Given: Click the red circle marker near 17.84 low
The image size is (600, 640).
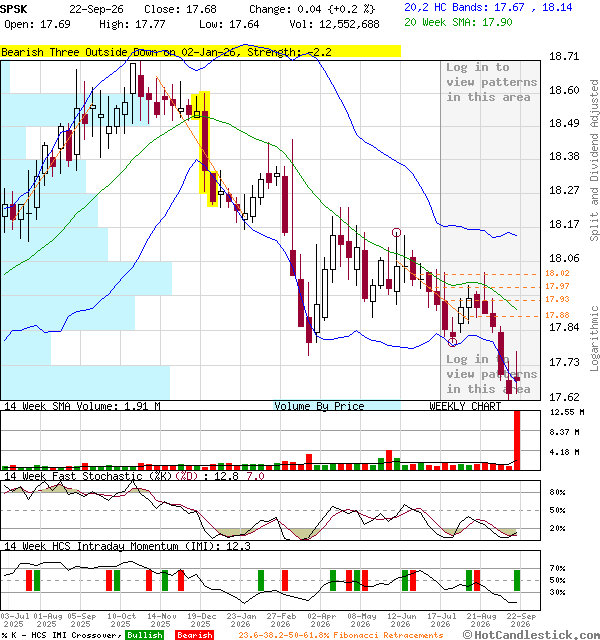Looking at the screenshot, I should pos(452,342).
